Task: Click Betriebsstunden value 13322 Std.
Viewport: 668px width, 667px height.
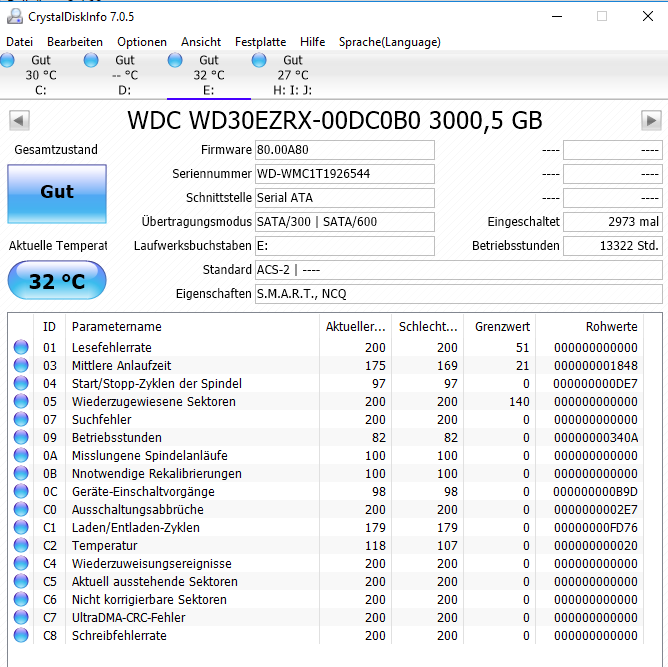Action: (613, 246)
